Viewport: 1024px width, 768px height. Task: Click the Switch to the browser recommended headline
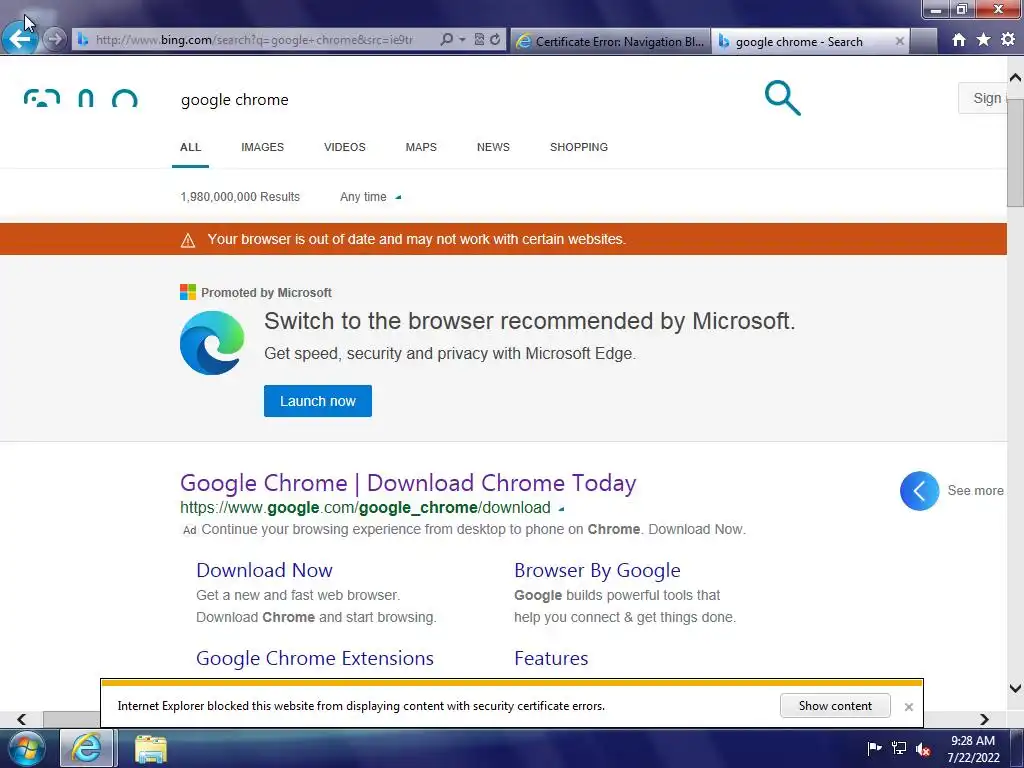point(530,321)
